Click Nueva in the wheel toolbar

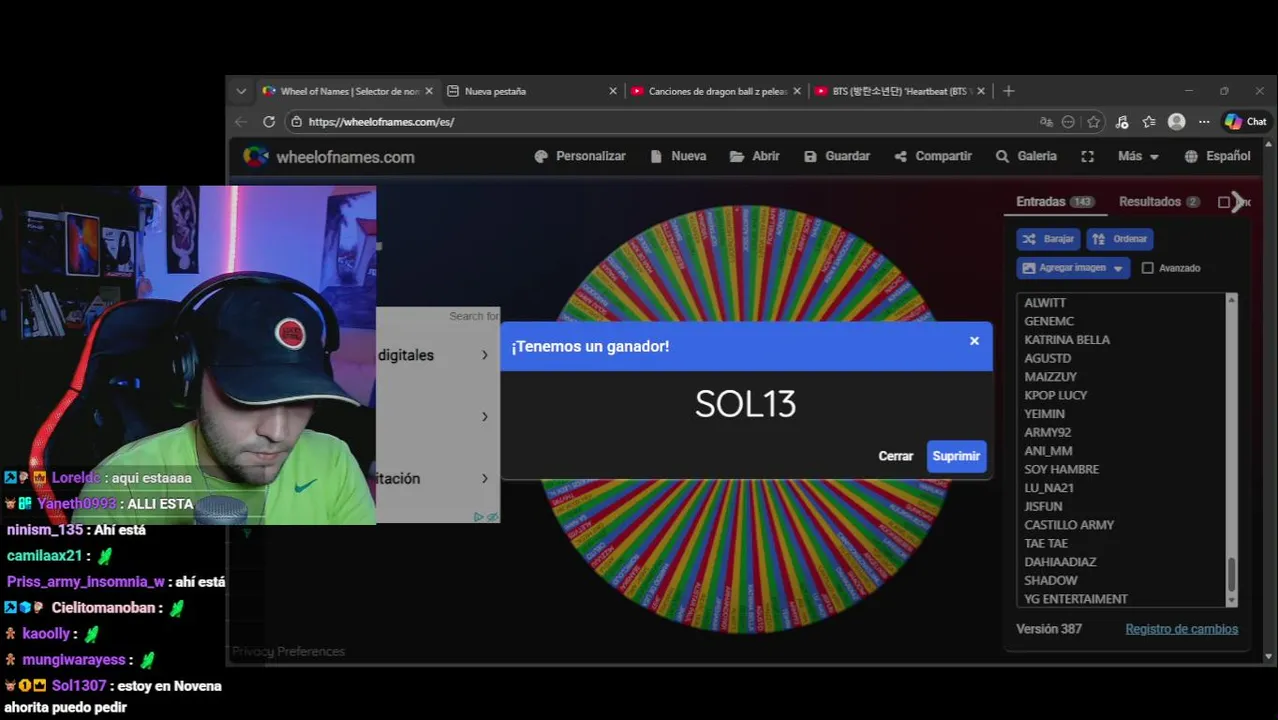(x=678, y=156)
